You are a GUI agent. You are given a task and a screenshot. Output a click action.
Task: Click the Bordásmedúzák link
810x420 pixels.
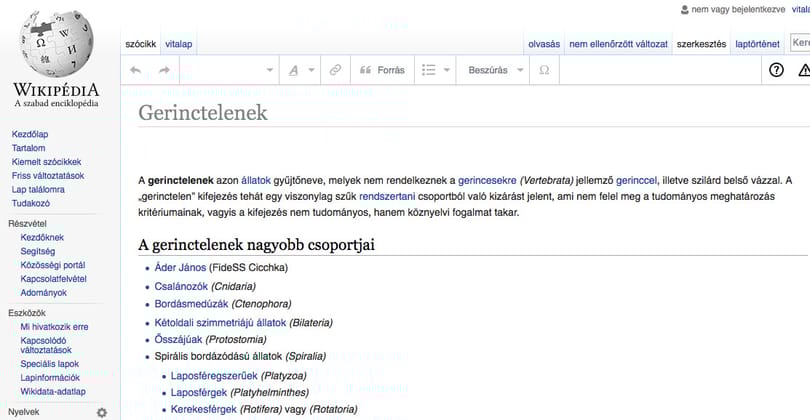(x=191, y=304)
